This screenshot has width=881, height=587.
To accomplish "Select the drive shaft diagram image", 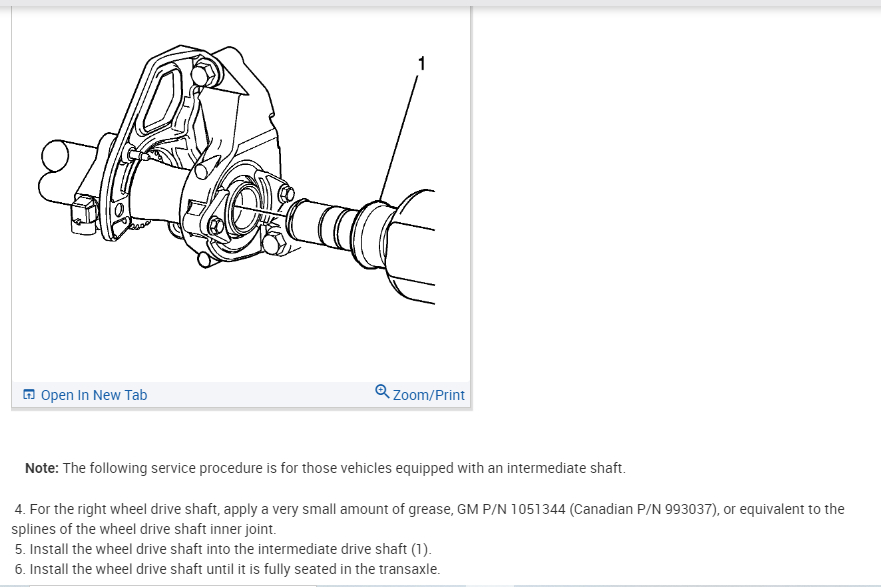I will (238, 175).
